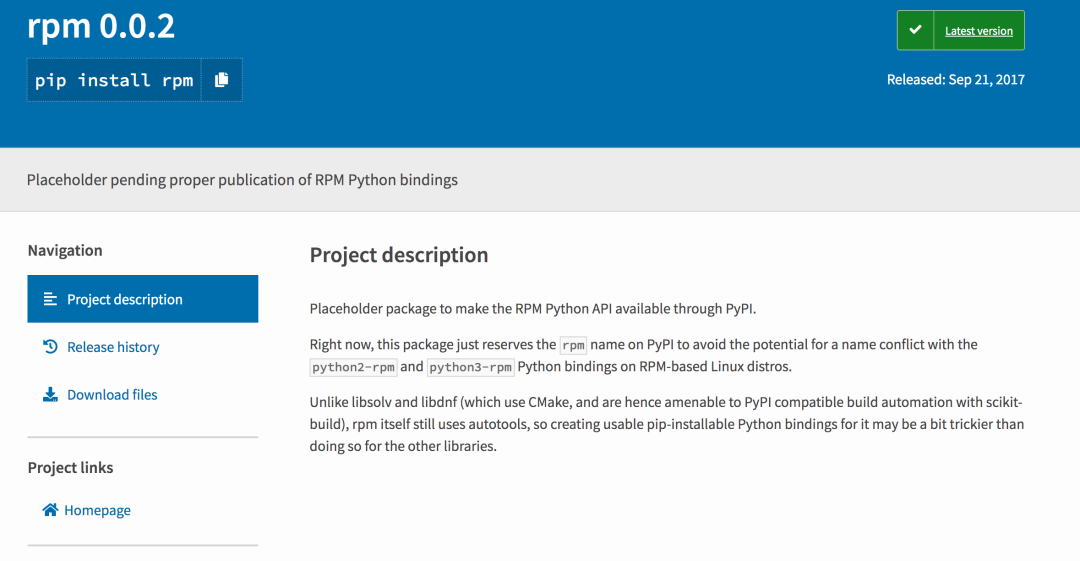The width and height of the screenshot is (1080, 561).
Task: Click the 'Project description' section heading
Action: (x=399, y=255)
